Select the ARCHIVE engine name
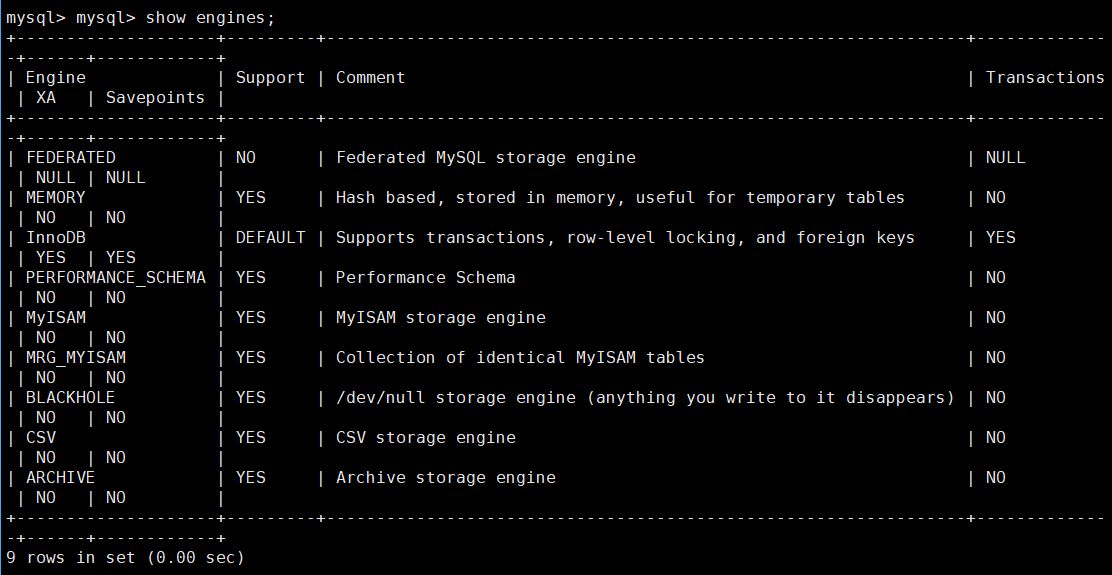This screenshot has height=575, width=1112. click(60, 478)
